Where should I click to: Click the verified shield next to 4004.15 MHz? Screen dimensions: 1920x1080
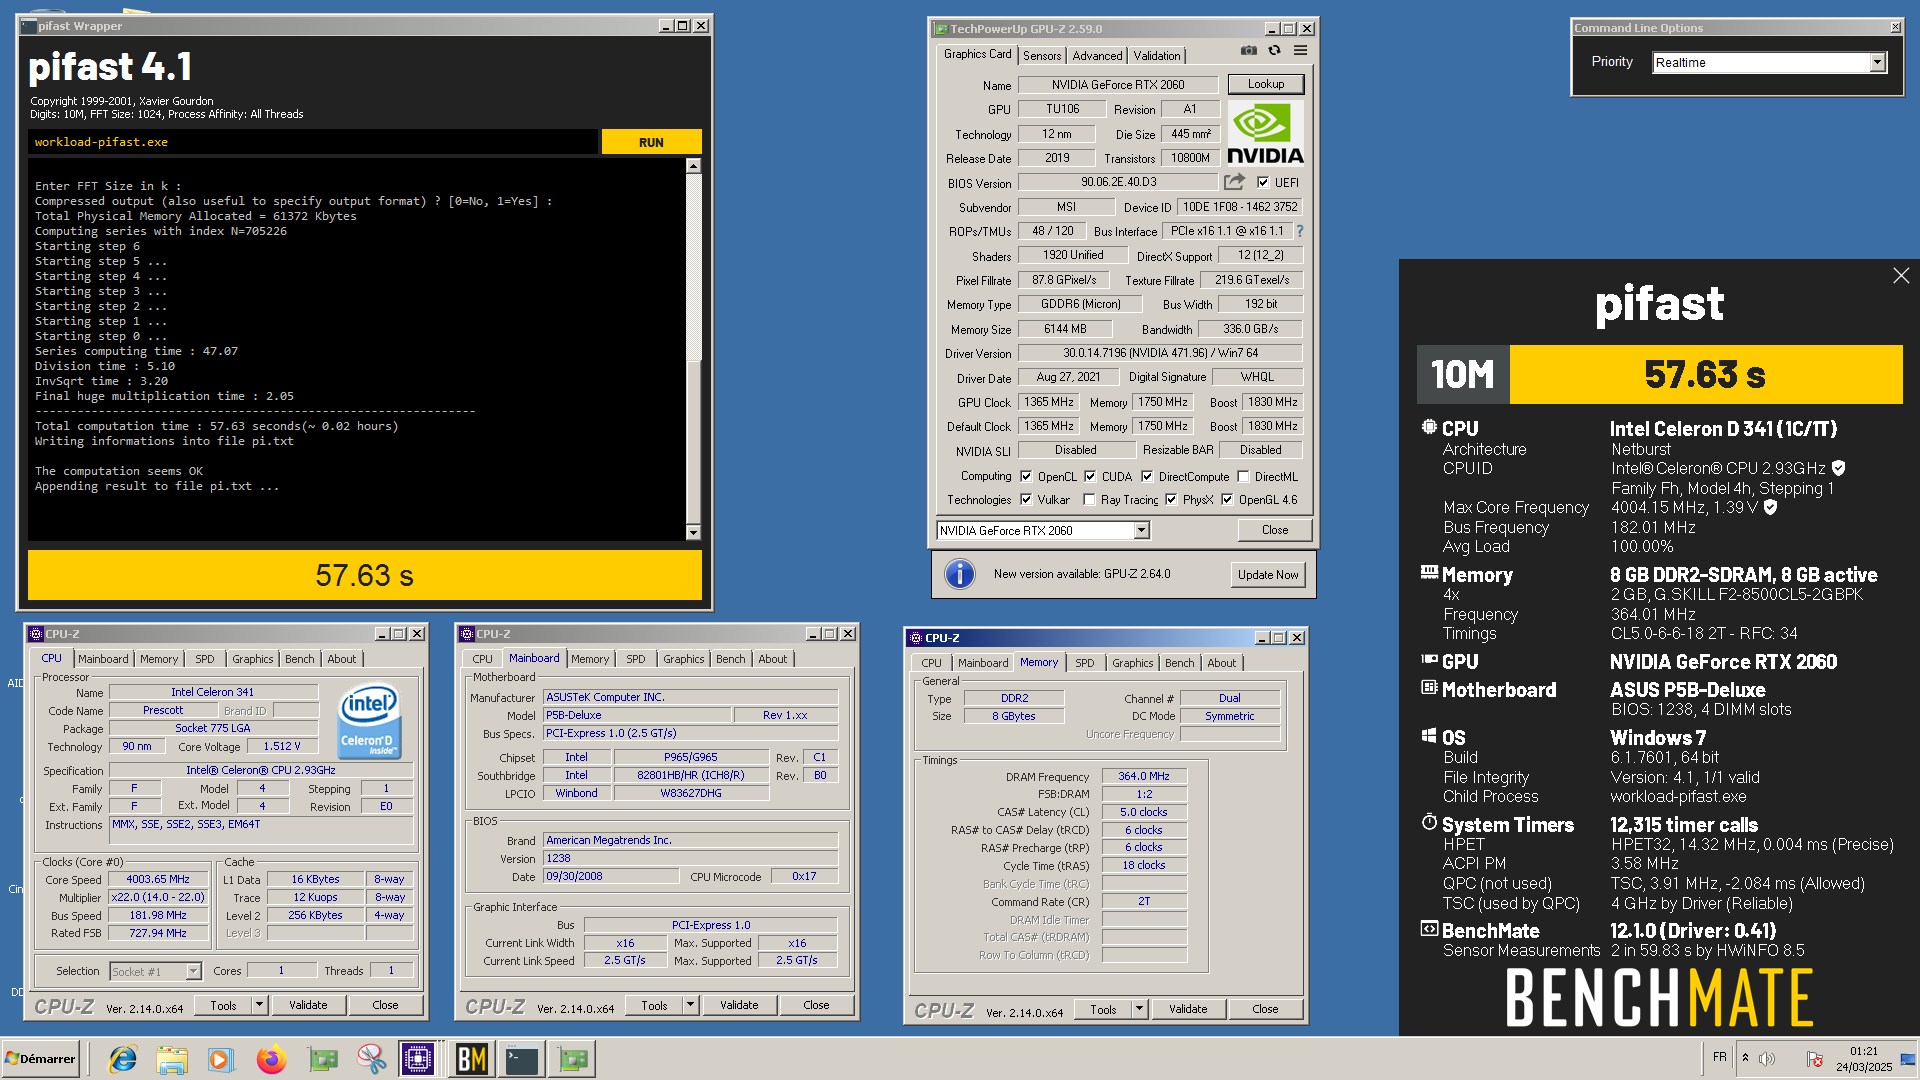coord(1770,507)
